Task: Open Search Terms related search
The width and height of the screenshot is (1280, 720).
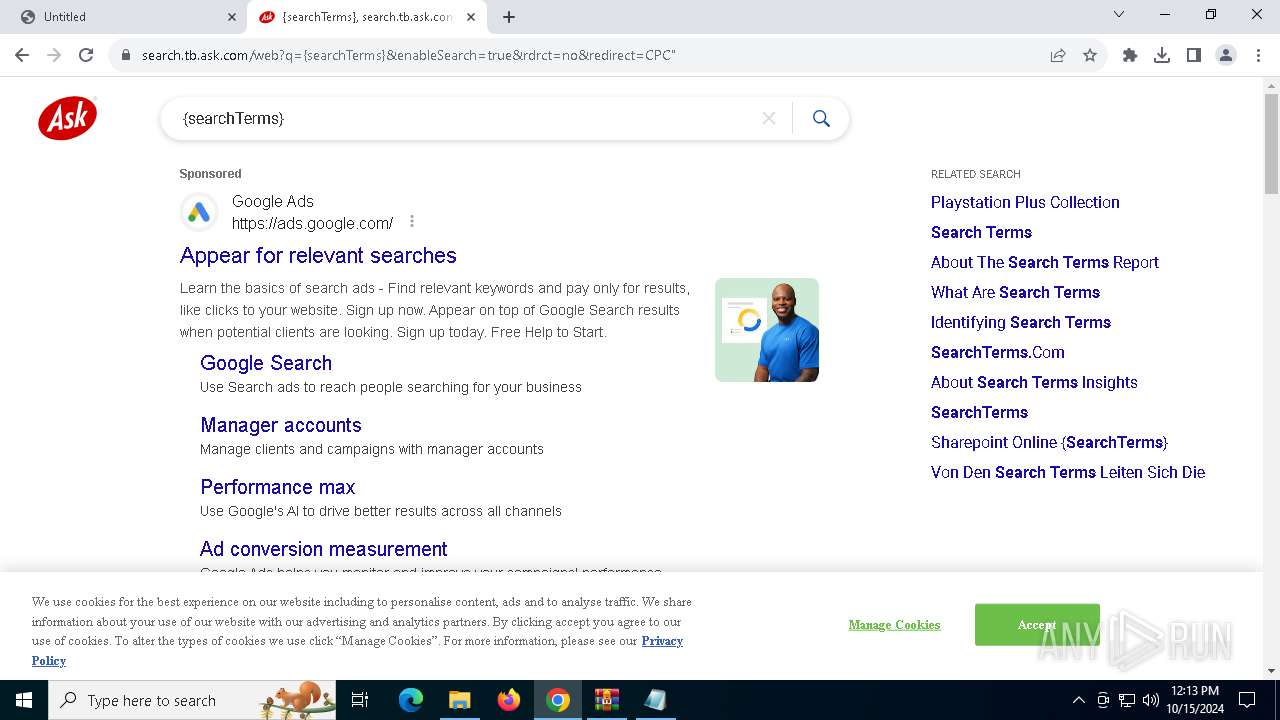Action: tap(981, 232)
